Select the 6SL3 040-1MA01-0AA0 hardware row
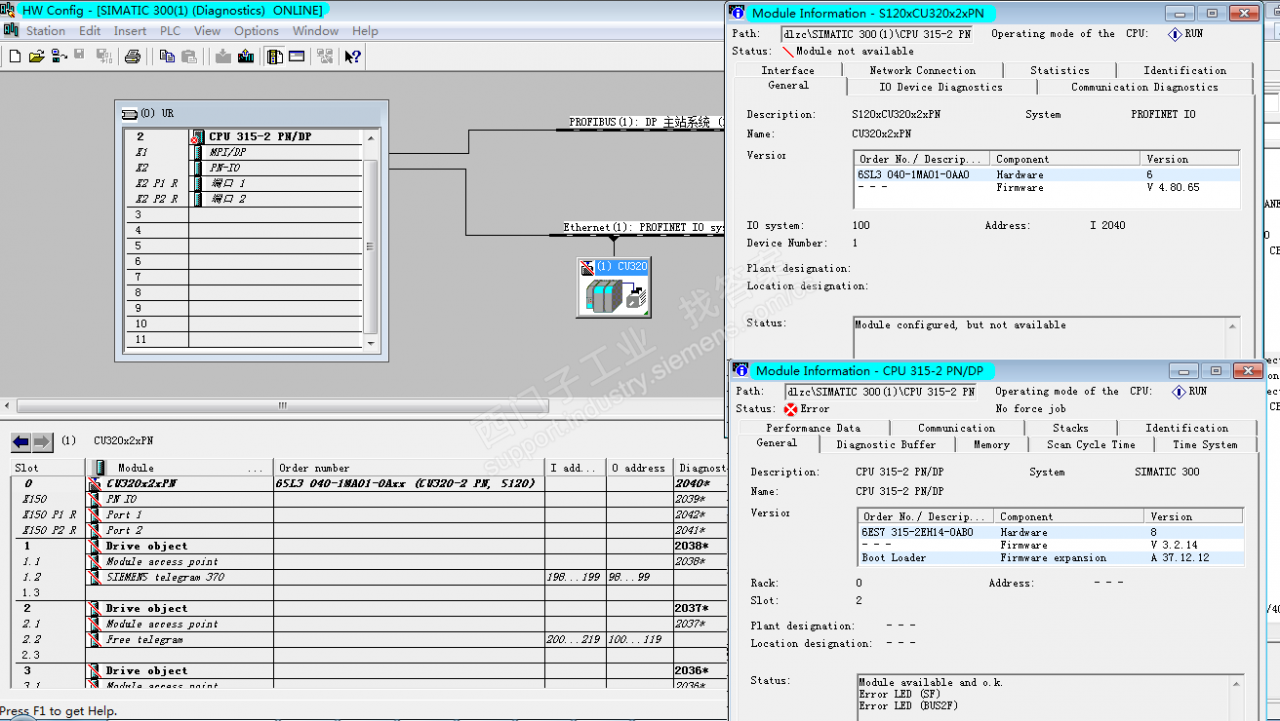 pos(1047,175)
